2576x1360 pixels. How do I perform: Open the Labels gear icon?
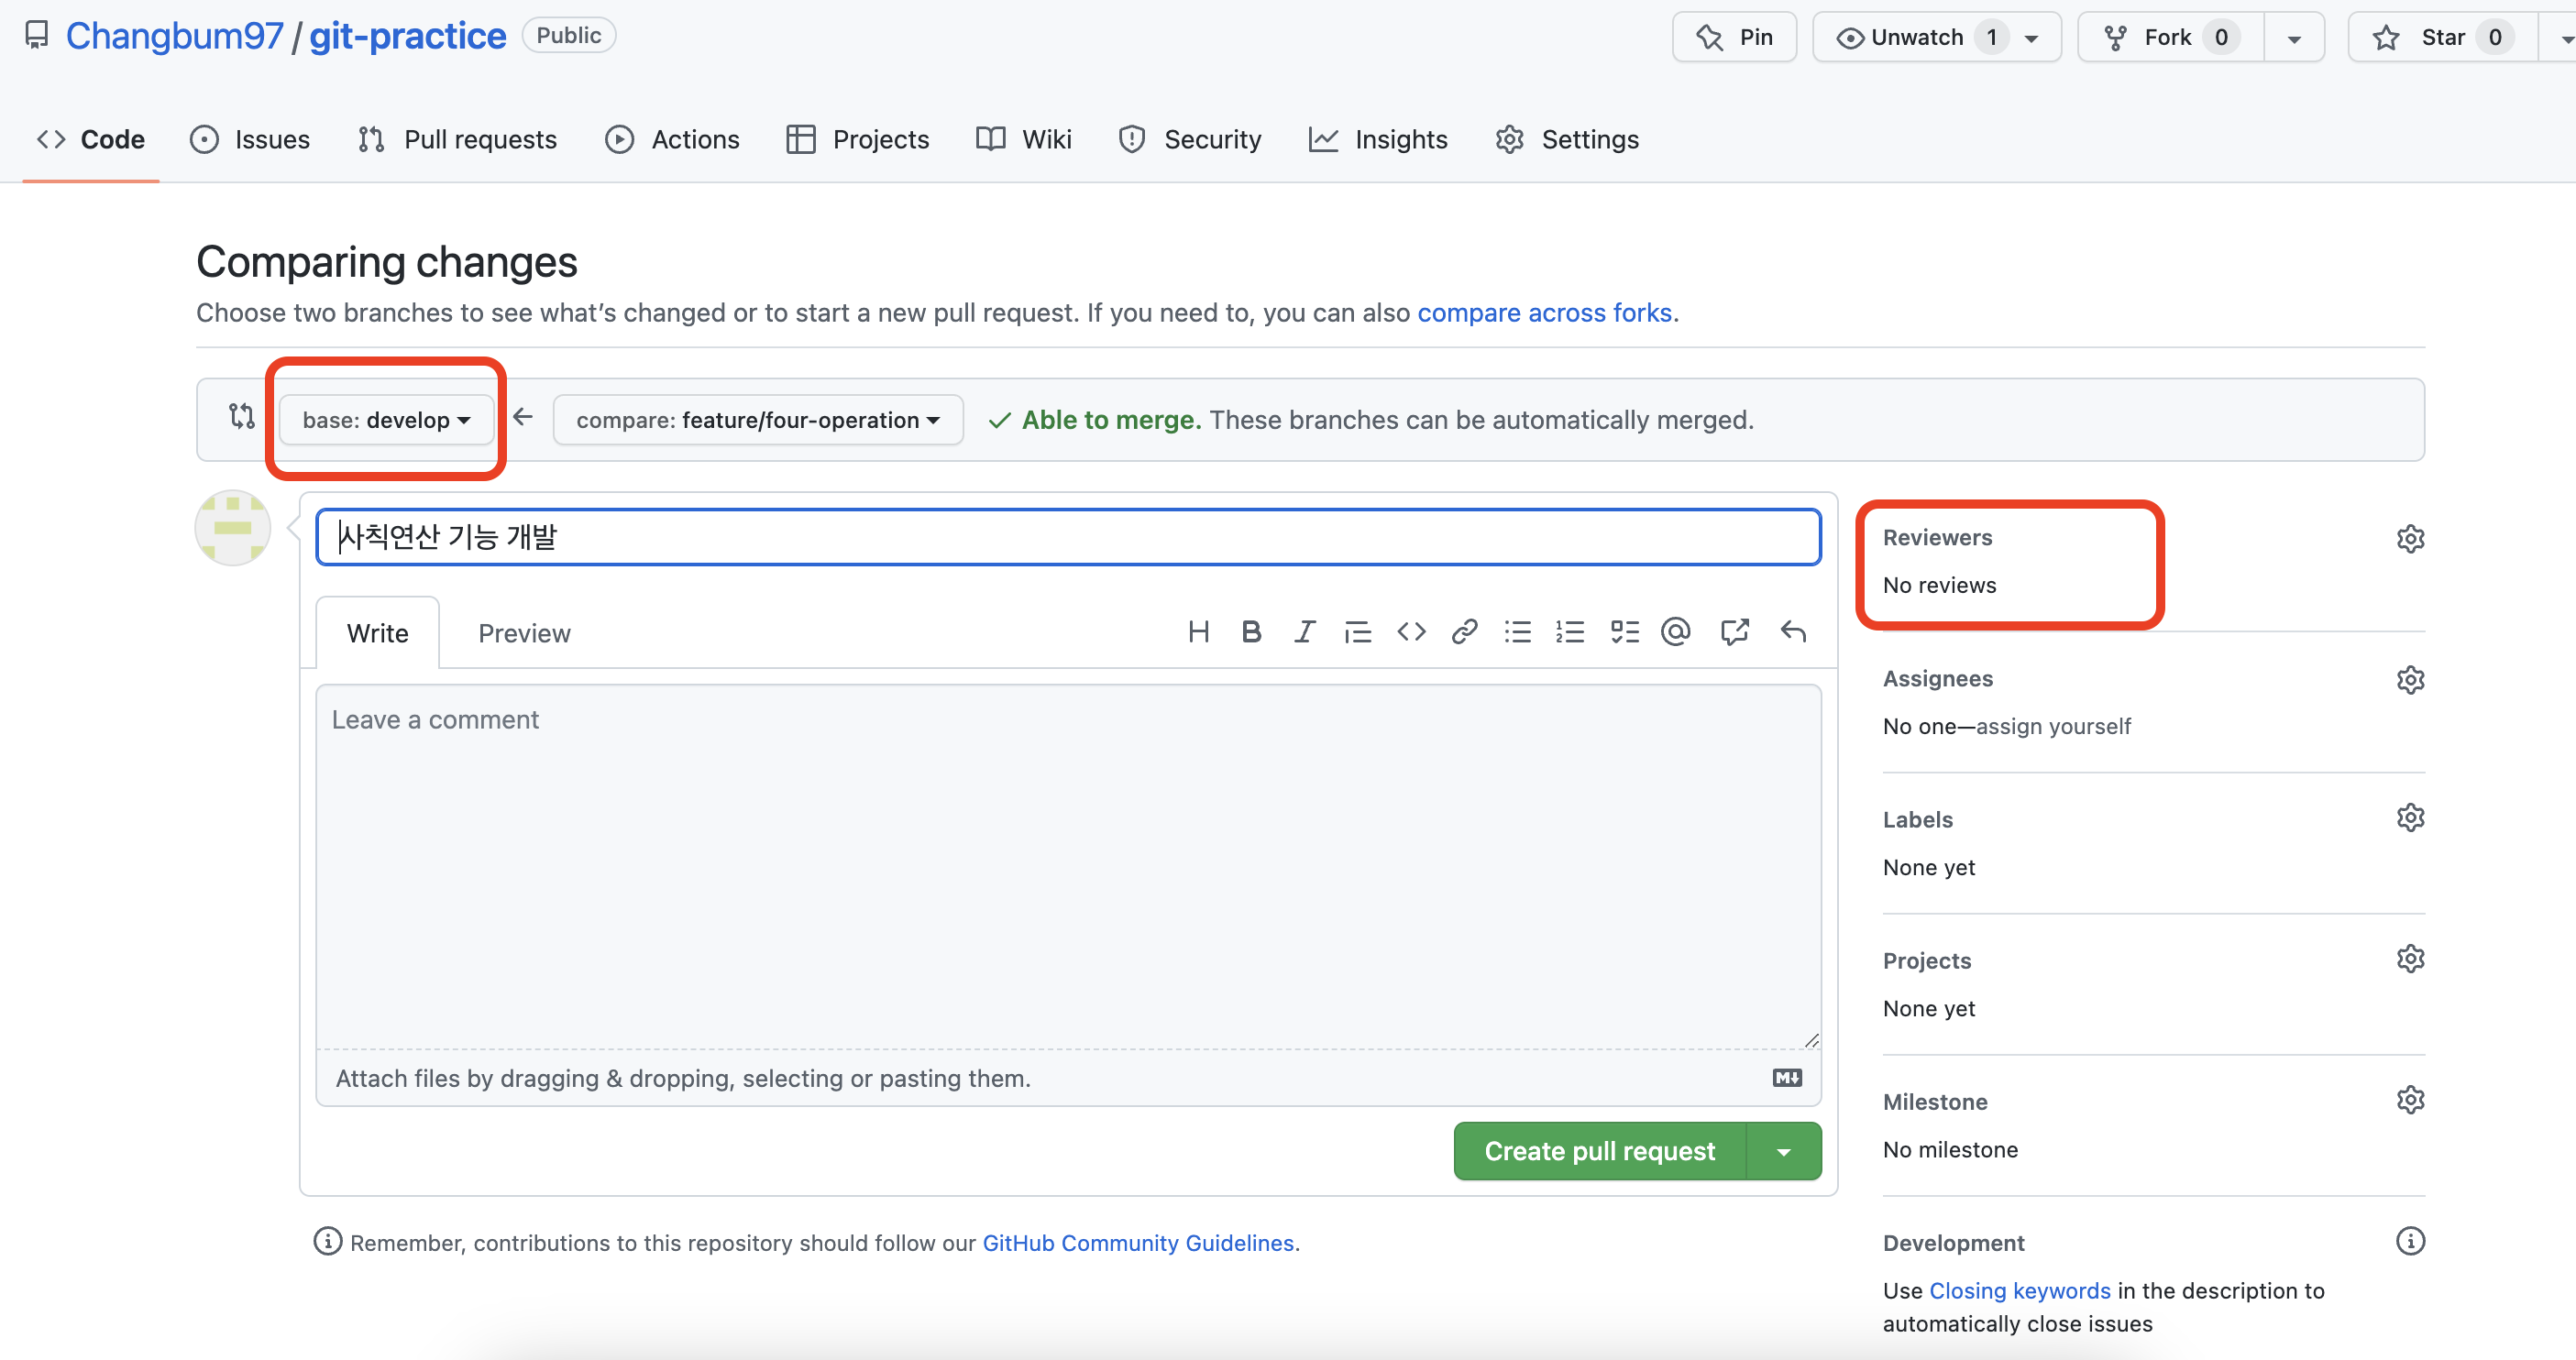click(2410, 818)
